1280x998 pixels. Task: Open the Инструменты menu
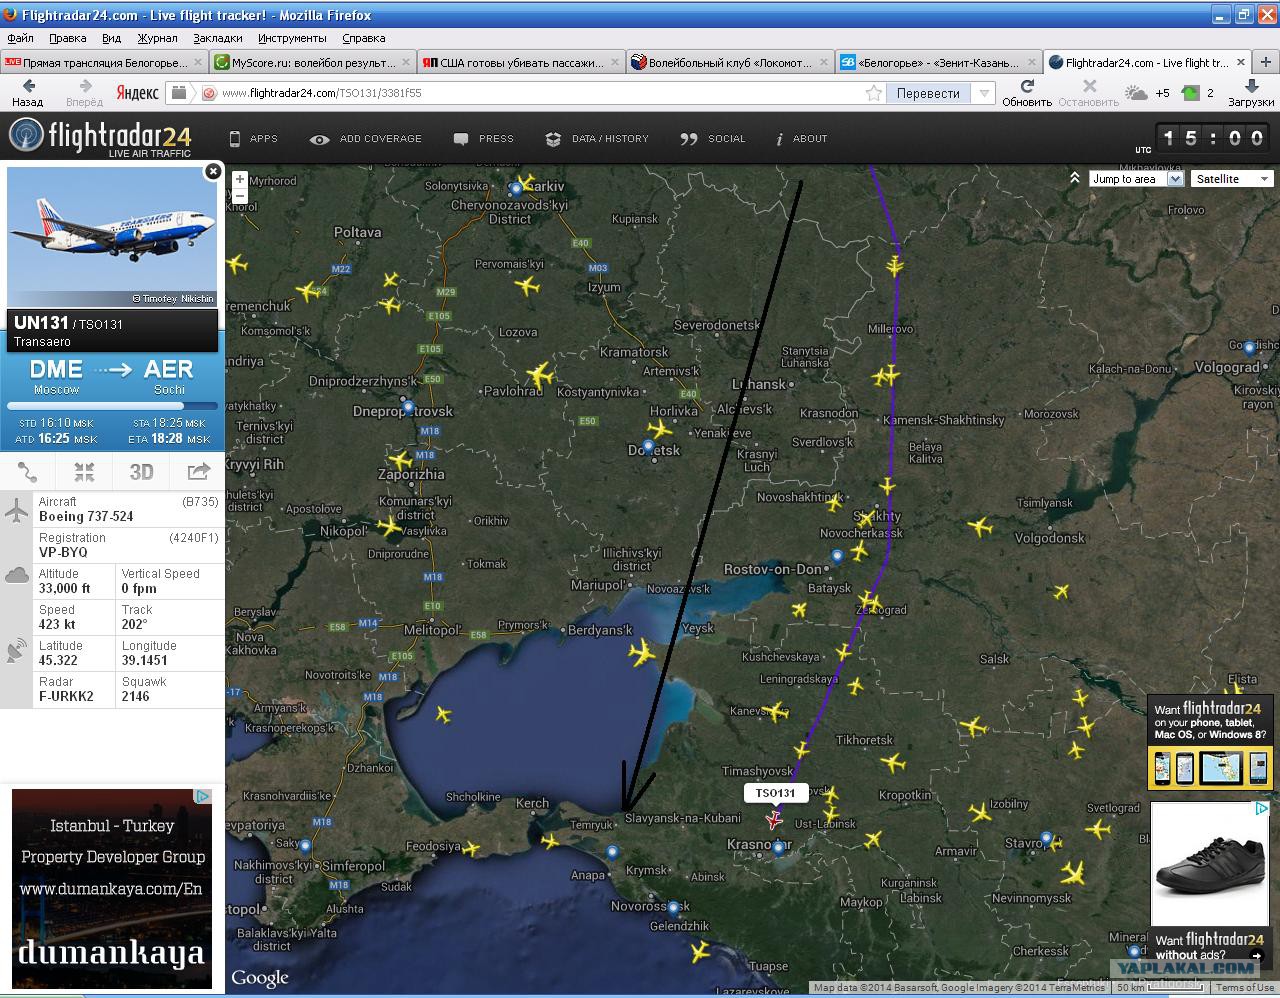292,38
